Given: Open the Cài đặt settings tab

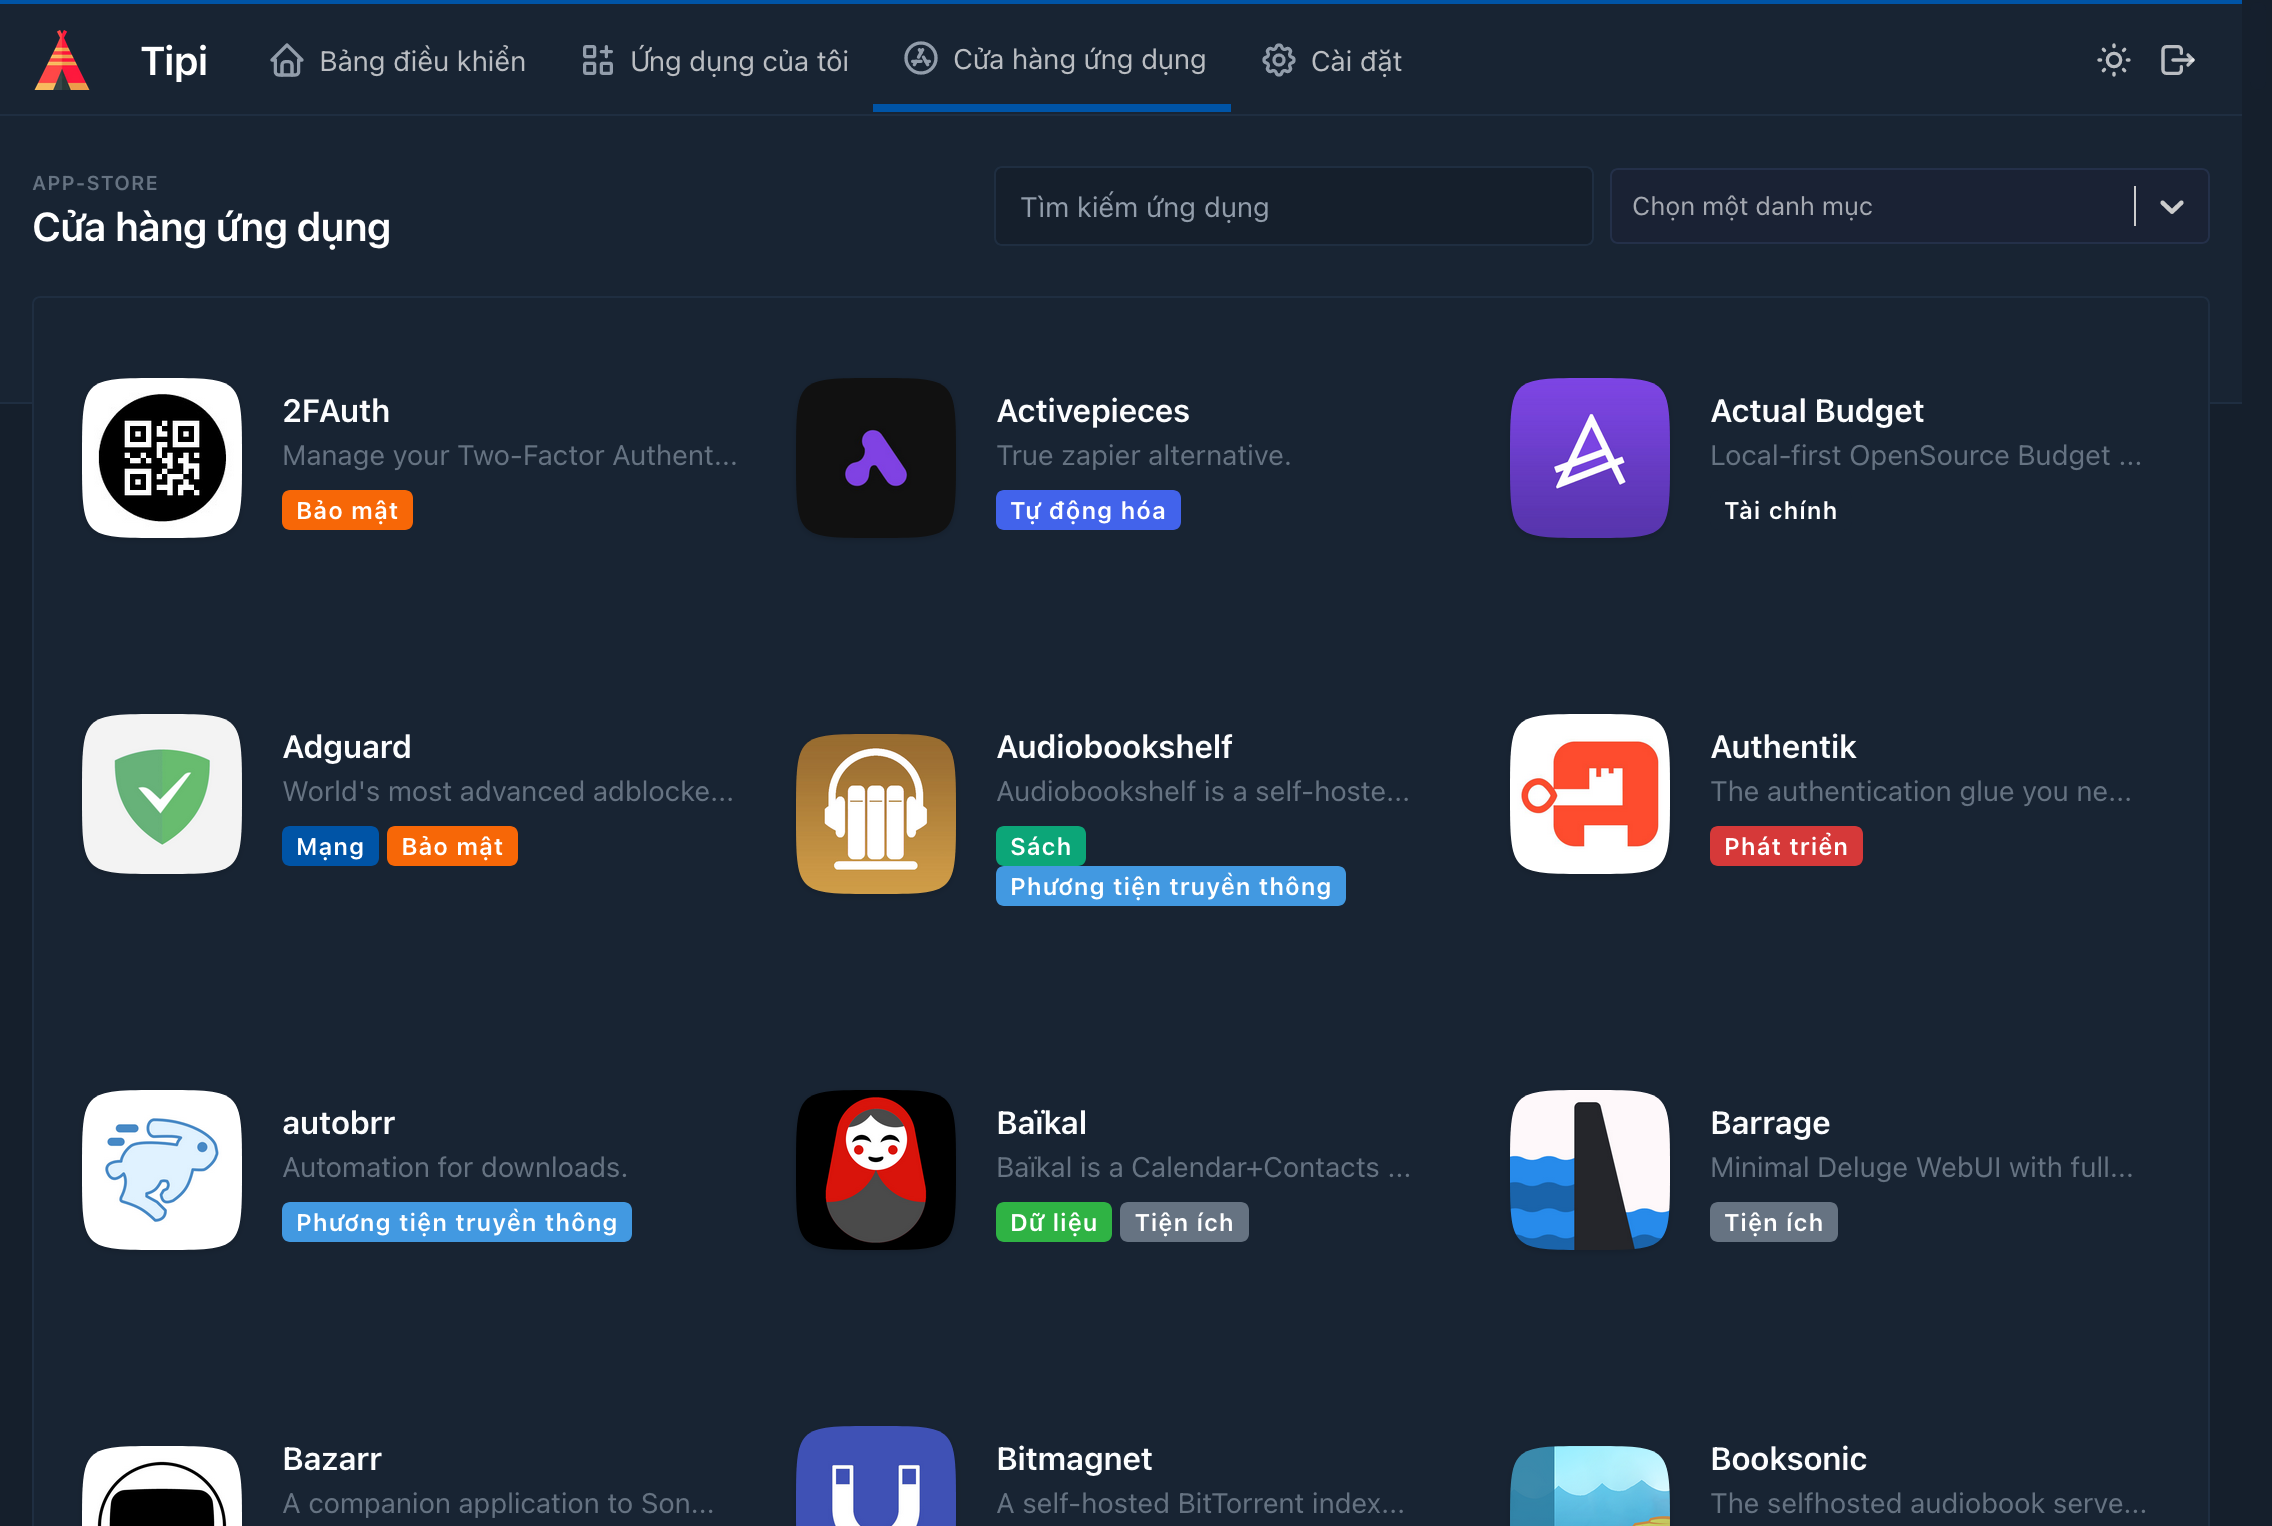Looking at the screenshot, I should click(x=1331, y=61).
